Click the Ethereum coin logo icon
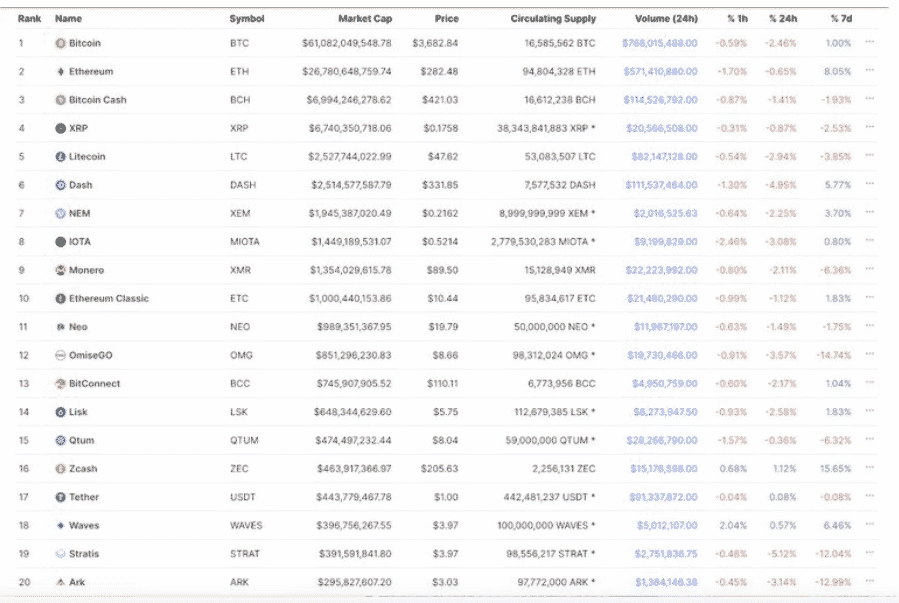The image size is (899, 603). pyautogui.click(x=60, y=72)
